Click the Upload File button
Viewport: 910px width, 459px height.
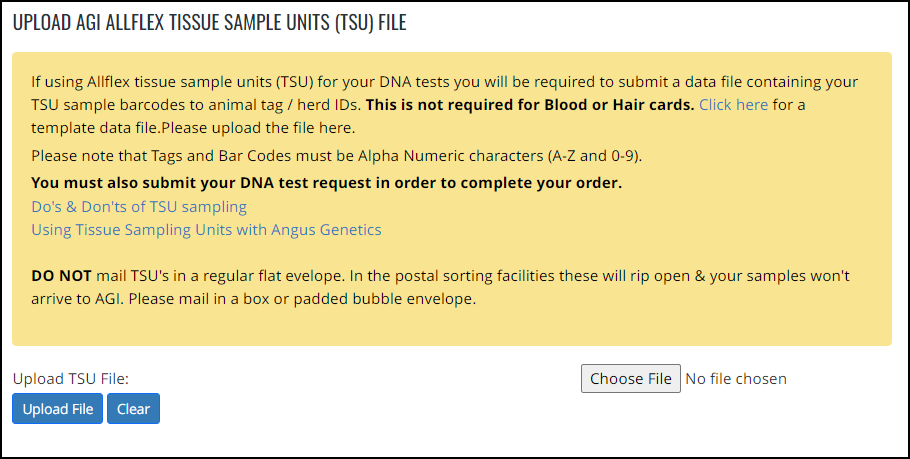[57, 409]
